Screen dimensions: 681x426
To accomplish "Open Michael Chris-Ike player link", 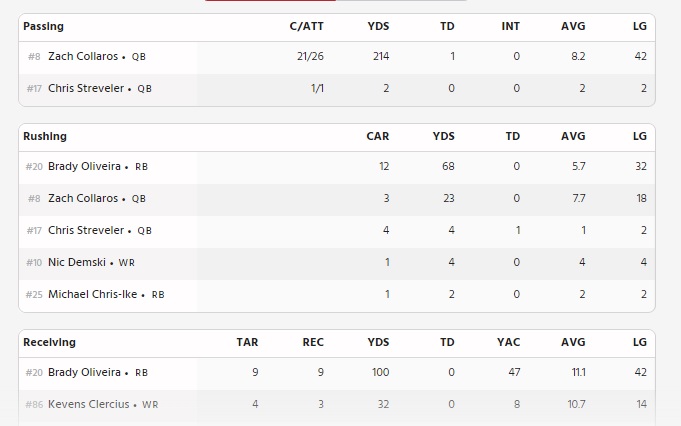I will (x=93, y=294).
